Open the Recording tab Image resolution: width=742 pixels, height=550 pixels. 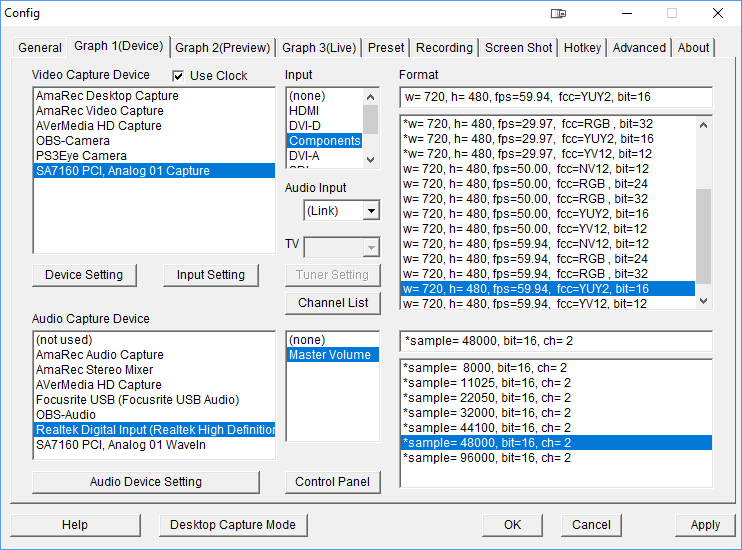(444, 47)
